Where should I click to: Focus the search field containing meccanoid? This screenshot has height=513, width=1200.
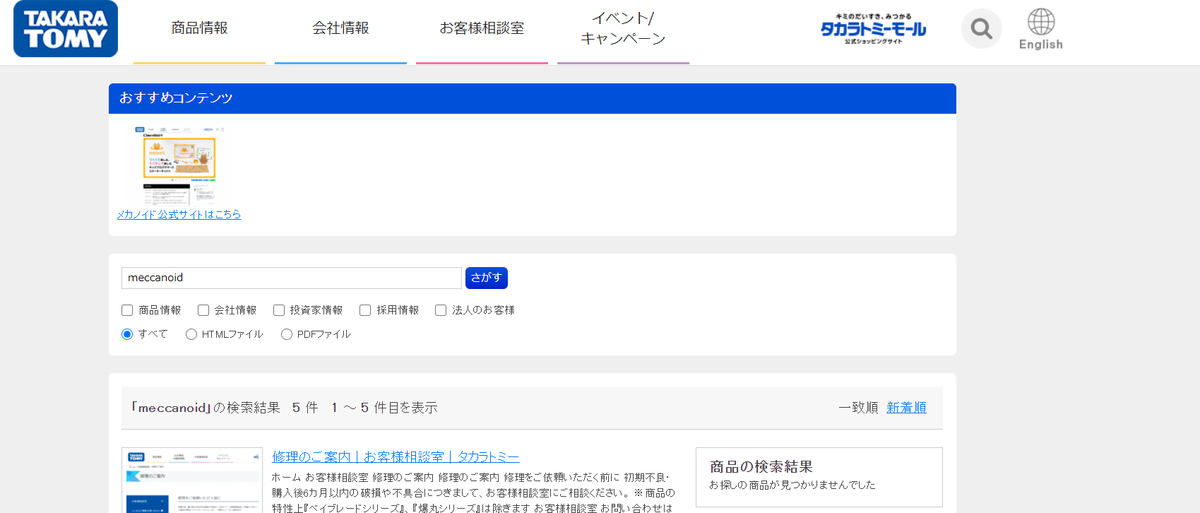coord(291,278)
